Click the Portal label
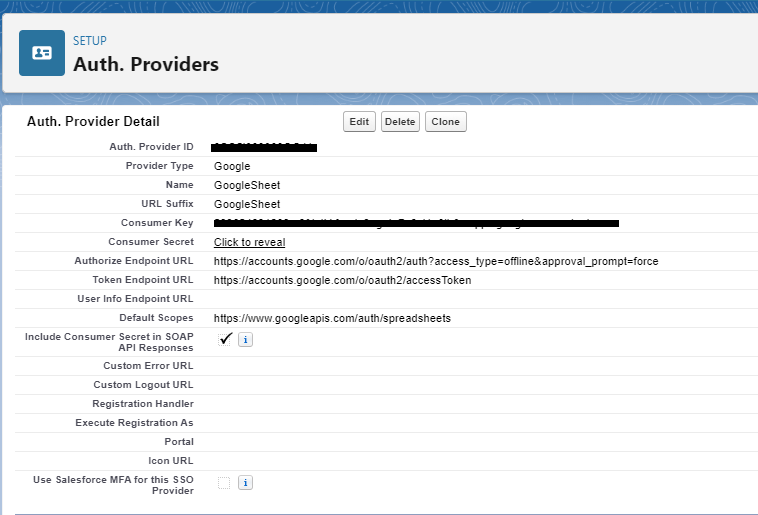Image resolution: width=758 pixels, height=515 pixels. point(179,441)
